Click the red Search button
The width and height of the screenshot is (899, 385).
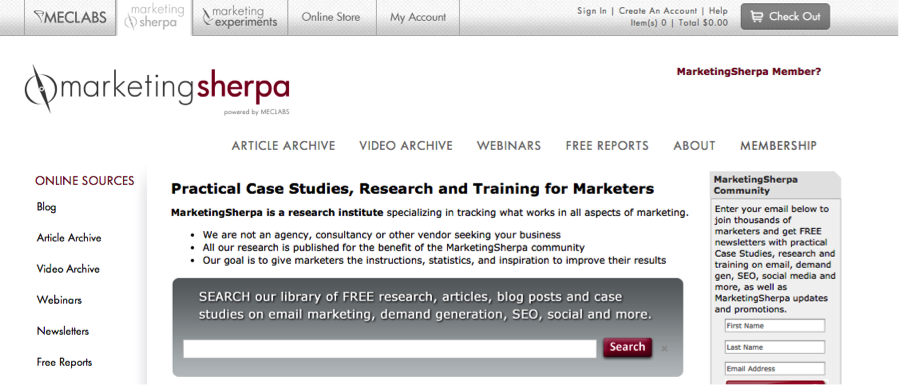627,347
